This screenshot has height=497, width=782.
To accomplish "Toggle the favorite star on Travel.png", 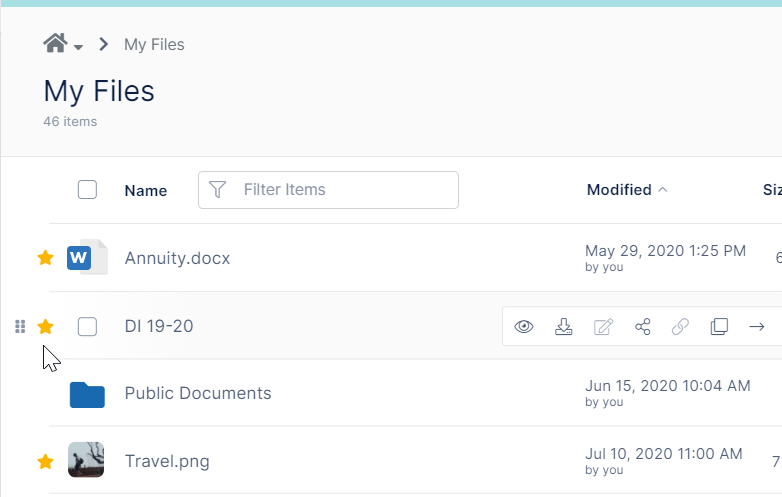I will (x=45, y=461).
